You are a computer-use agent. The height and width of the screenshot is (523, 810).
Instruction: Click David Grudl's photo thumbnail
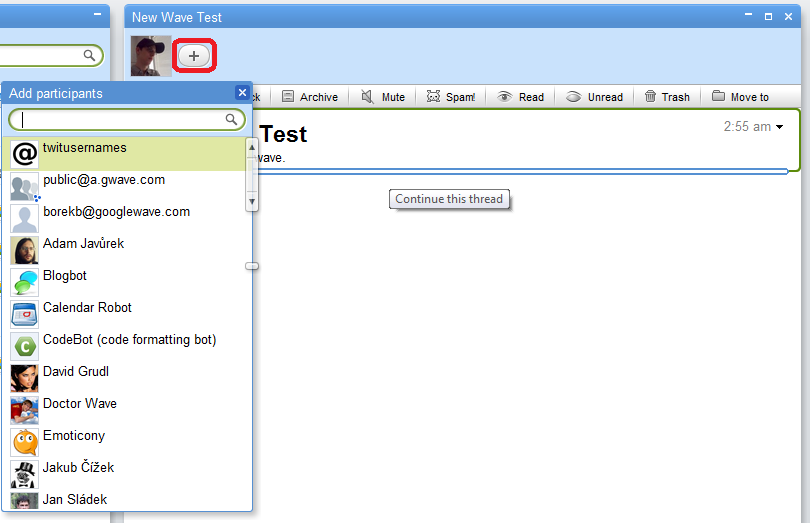point(24,379)
